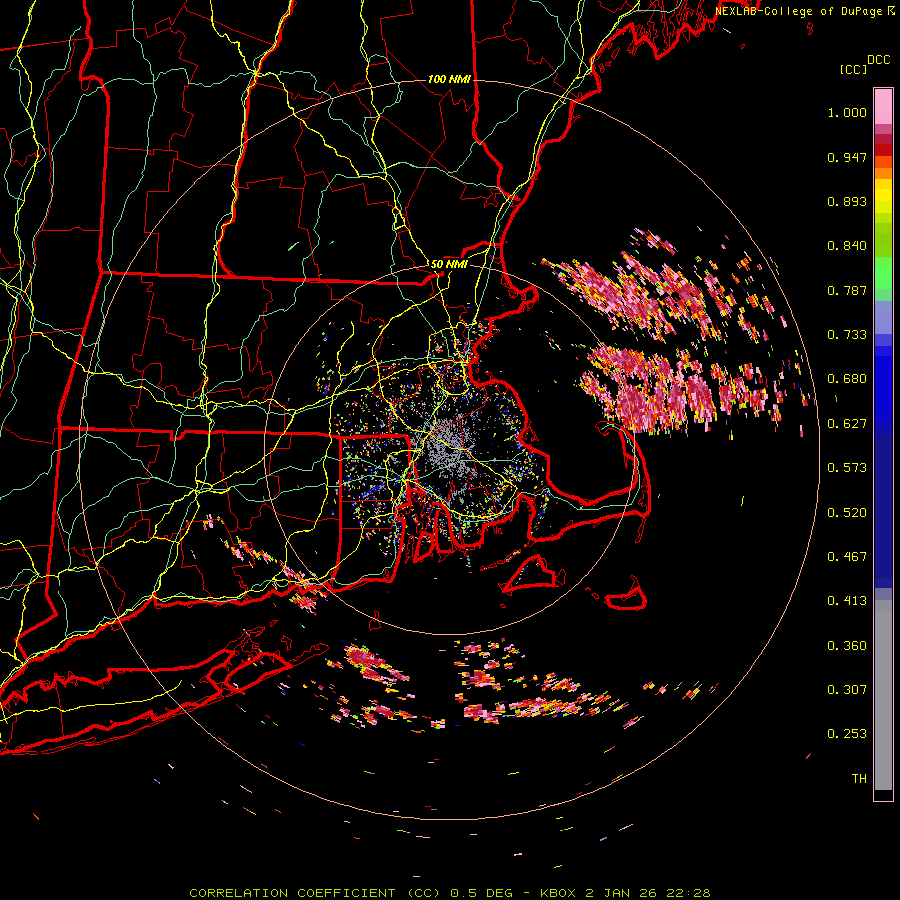Click the 0.253 scale value
Screen dimensions: 900x900
coord(847,734)
